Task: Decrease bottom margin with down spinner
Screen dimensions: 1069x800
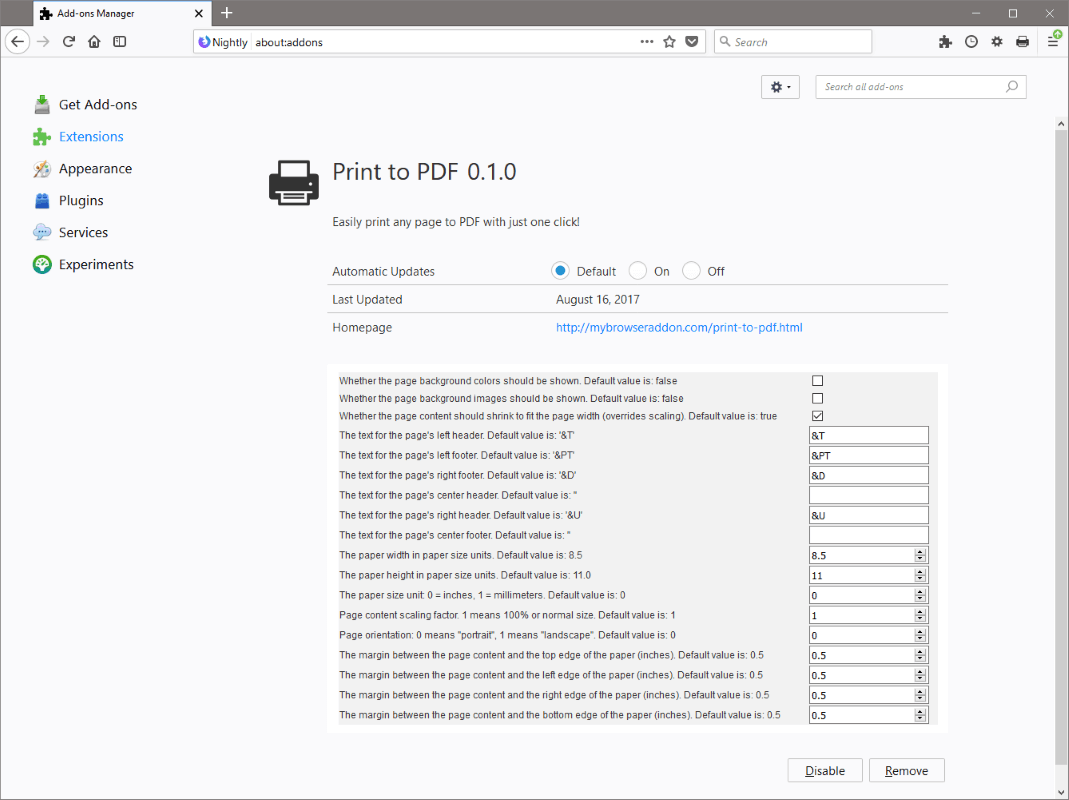Action: pos(920,719)
